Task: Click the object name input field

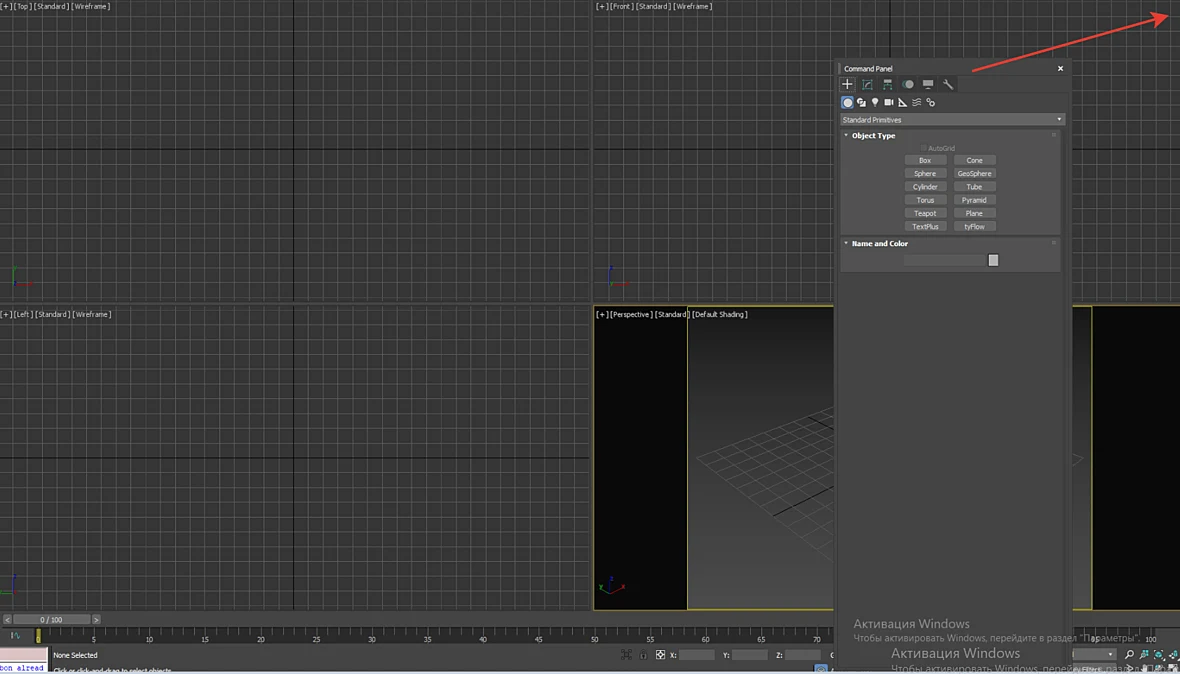Action: (x=944, y=260)
